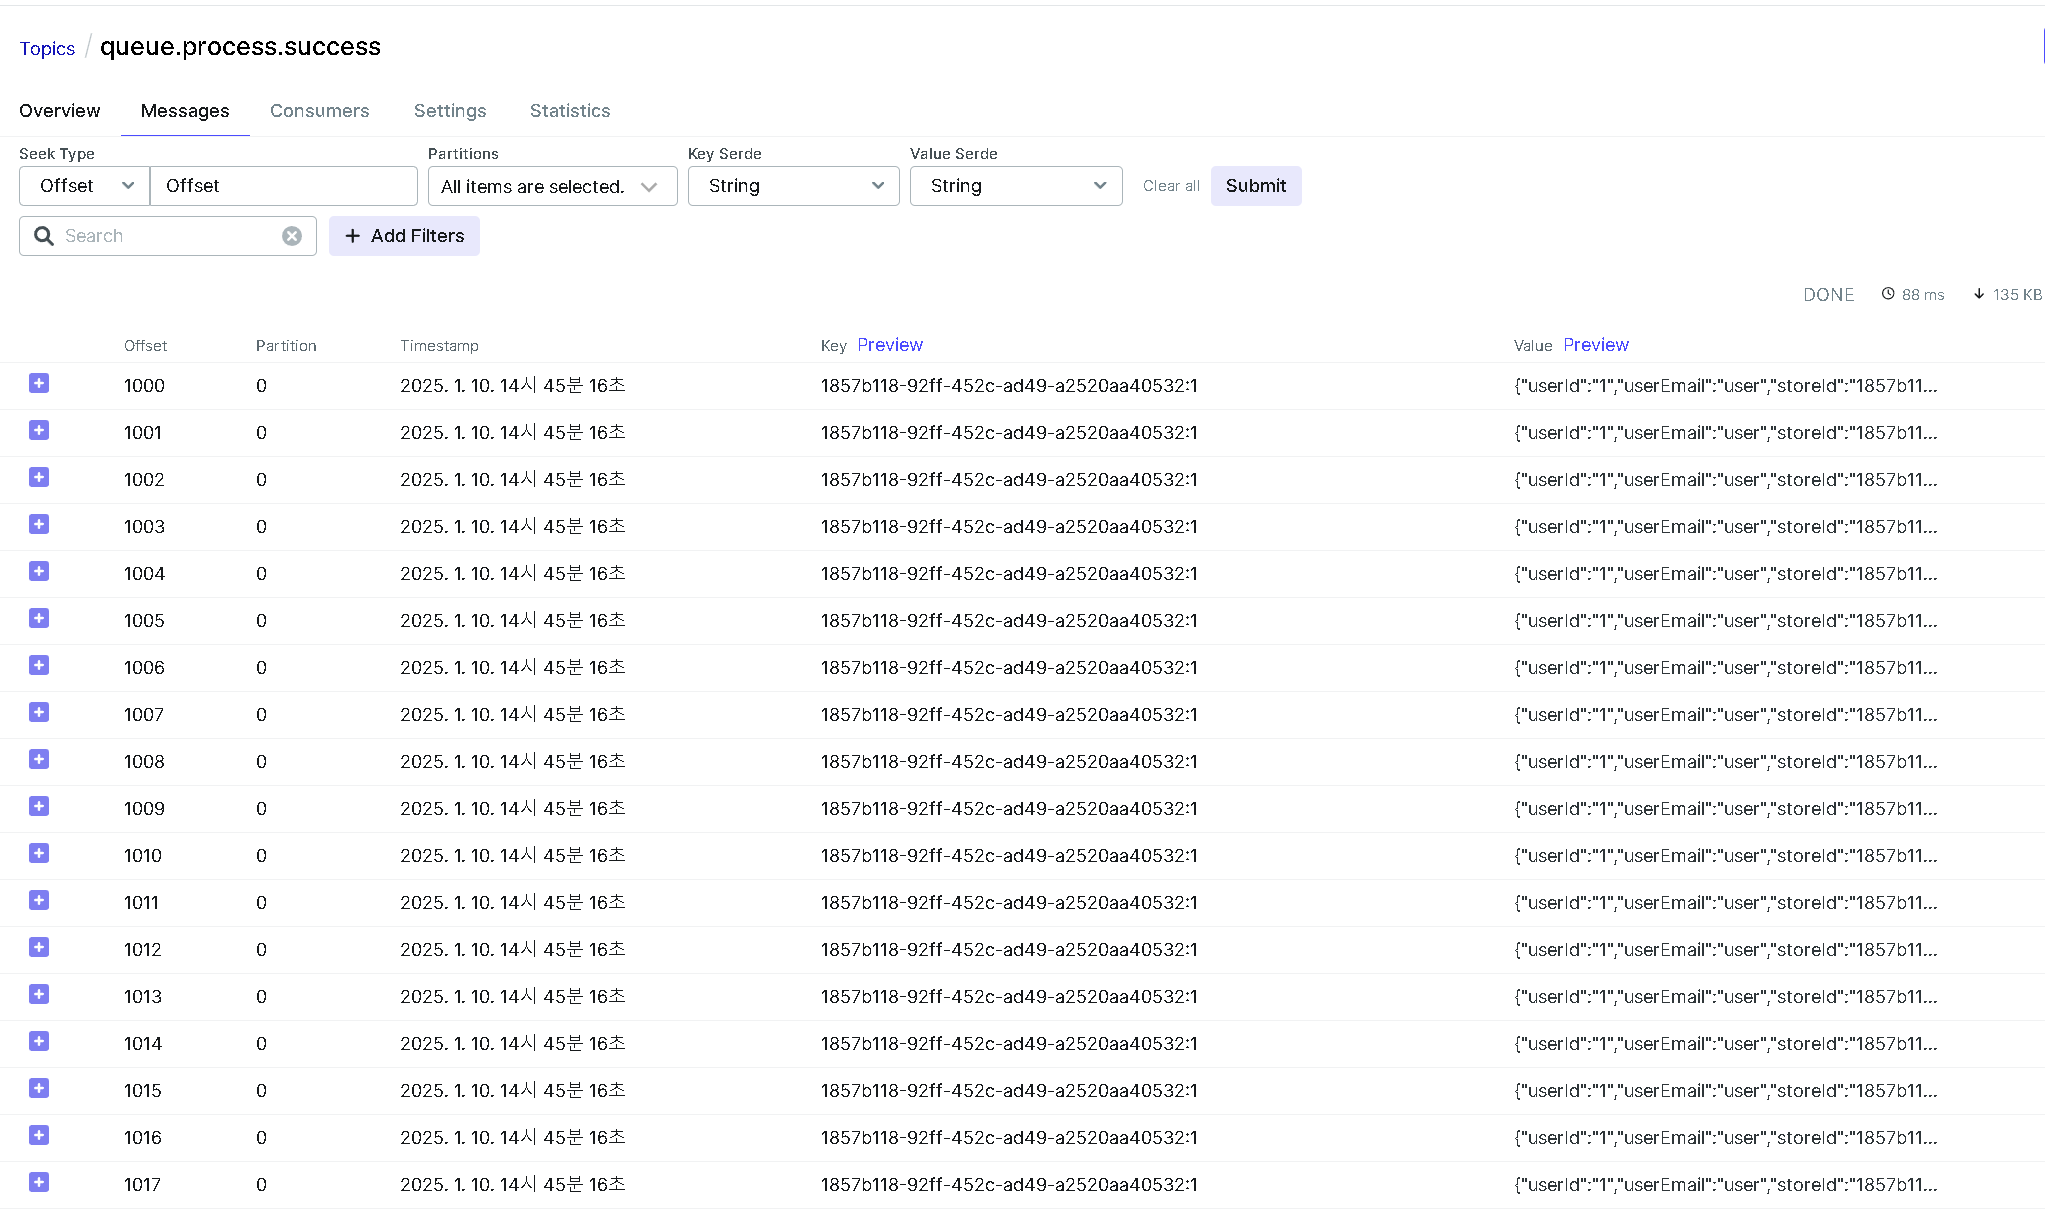The height and width of the screenshot is (1218, 2045).
Task: Click plus icon for offset 1017
Action: 39,1183
